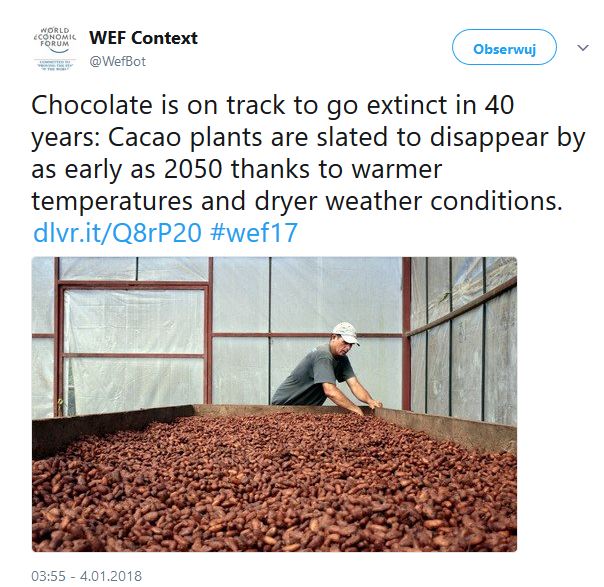
Task: Open the World Economic Forum profile avatar
Action: 55,49
